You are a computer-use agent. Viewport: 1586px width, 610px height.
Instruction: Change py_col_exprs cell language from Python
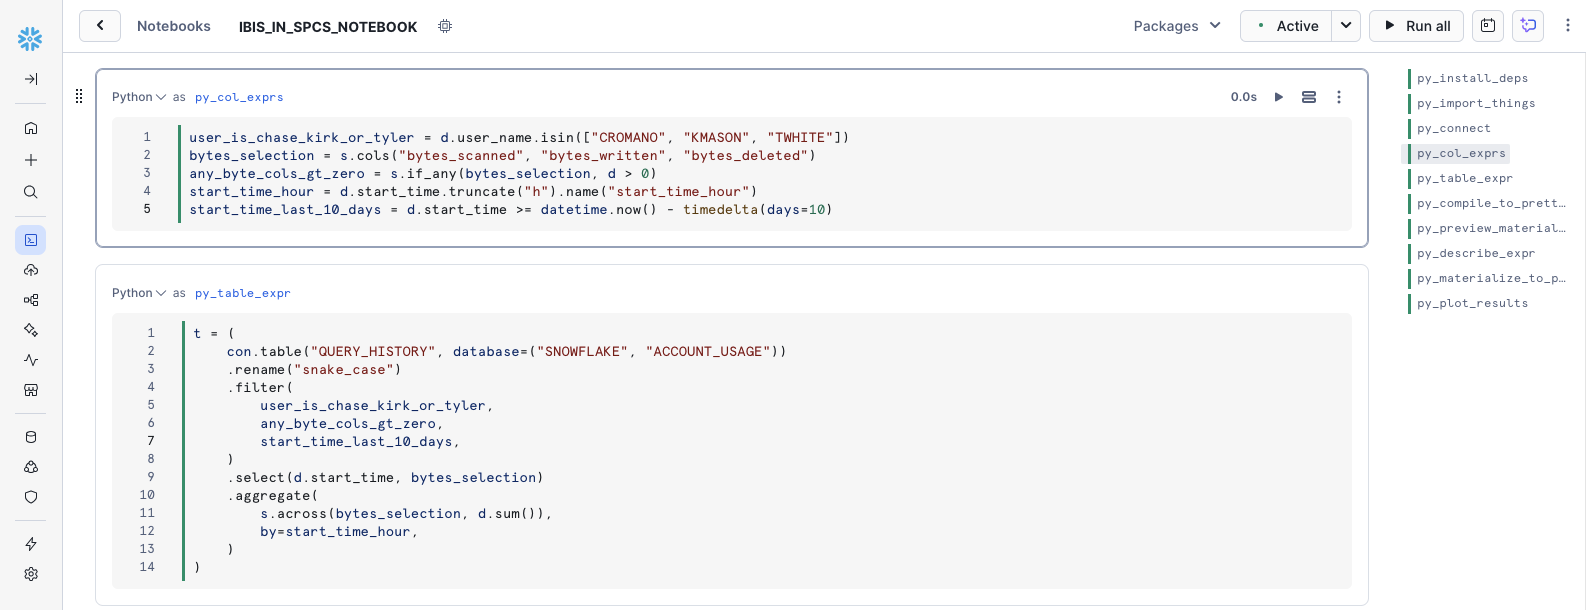coord(139,97)
